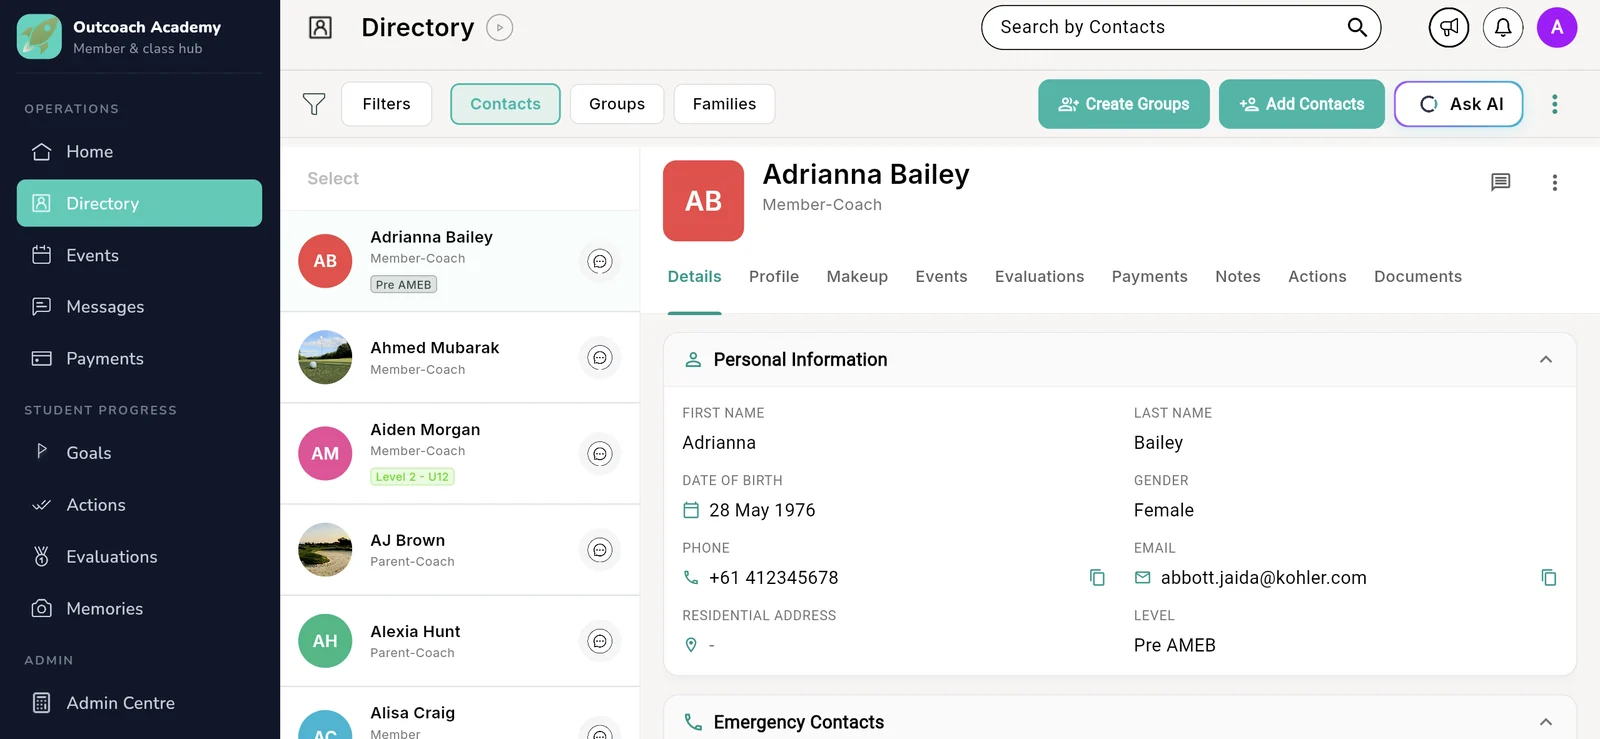The image size is (1600, 739).
Task: Open the Makeup tab
Action: tap(857, 277)
